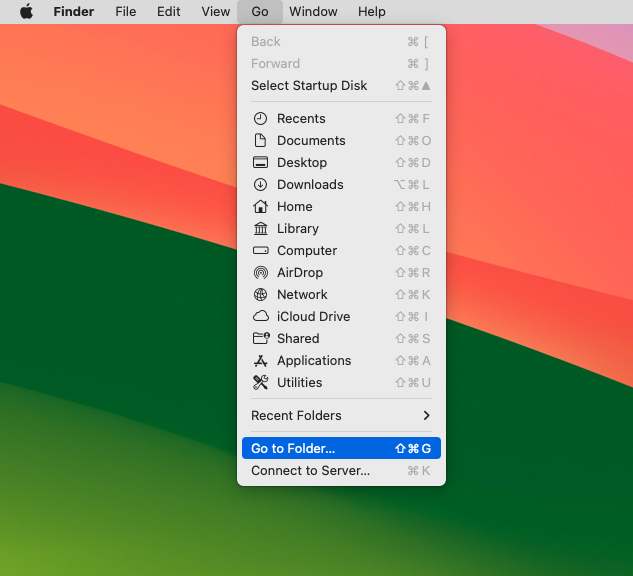The image size is (633, 576).
Task: Click the Utilities tools icon
Action: 260,382
